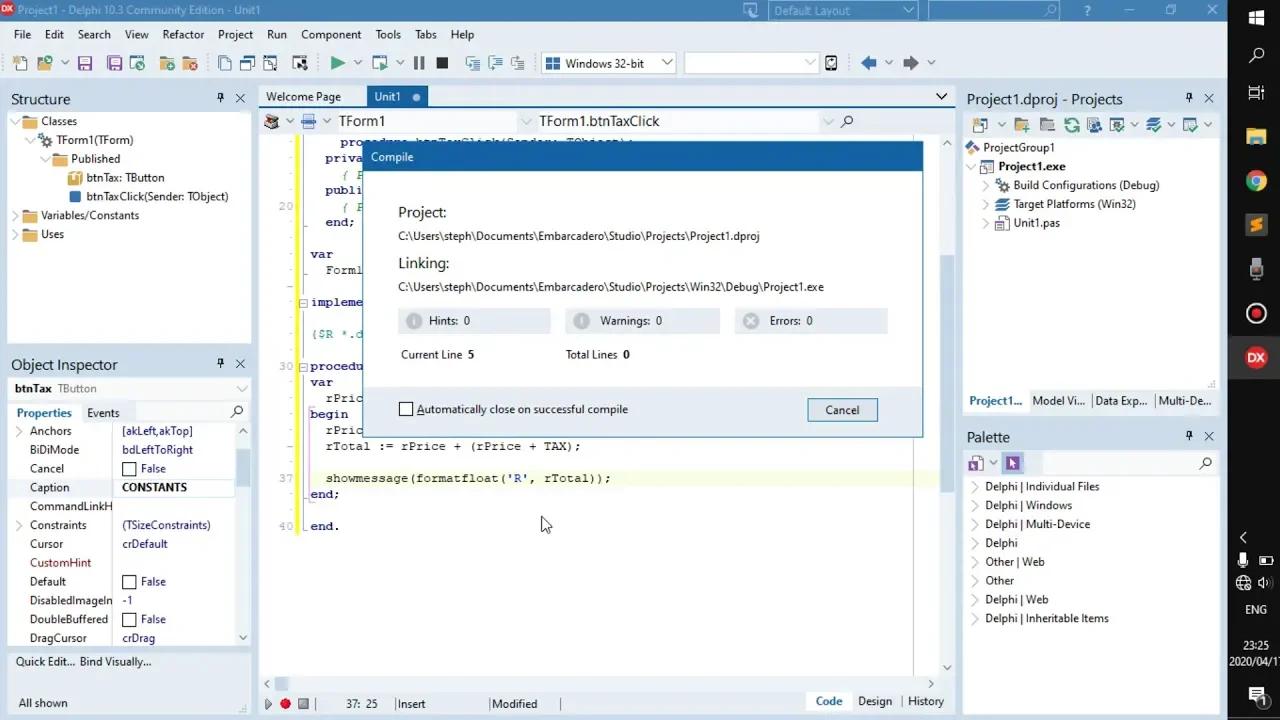
Task: Open the Refactor menu
Action: click(183, 34)
